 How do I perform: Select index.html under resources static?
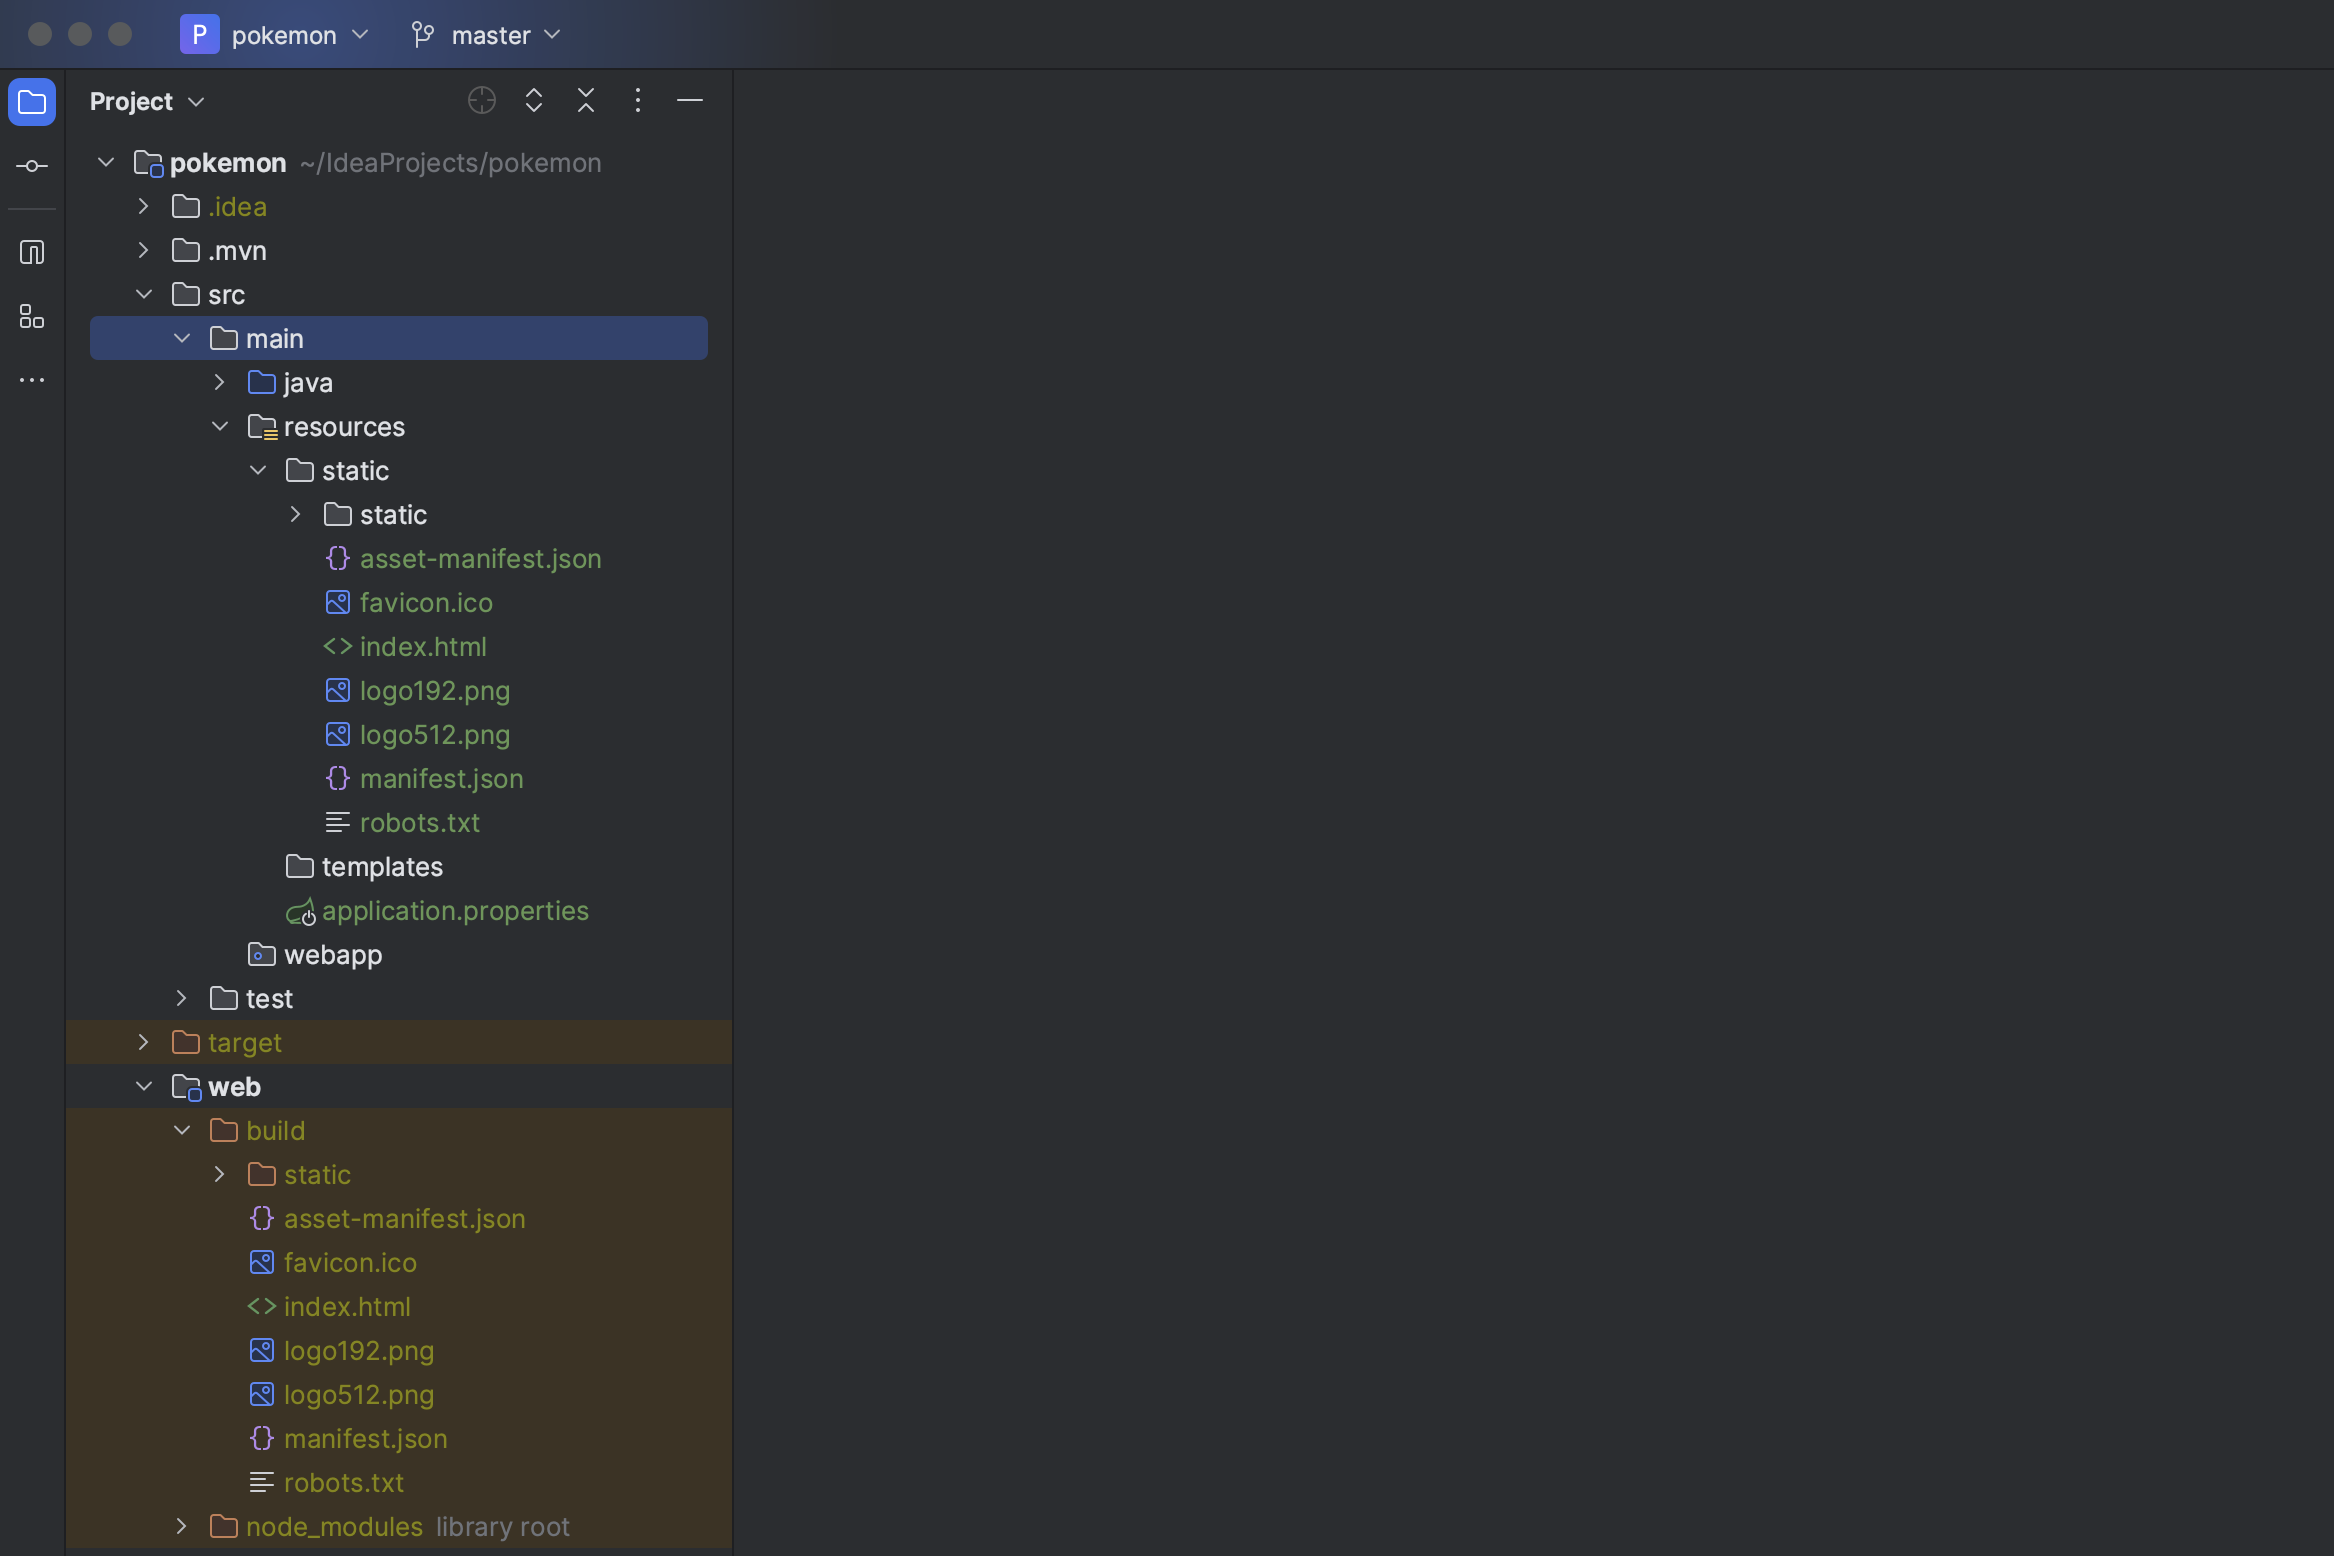423,647
